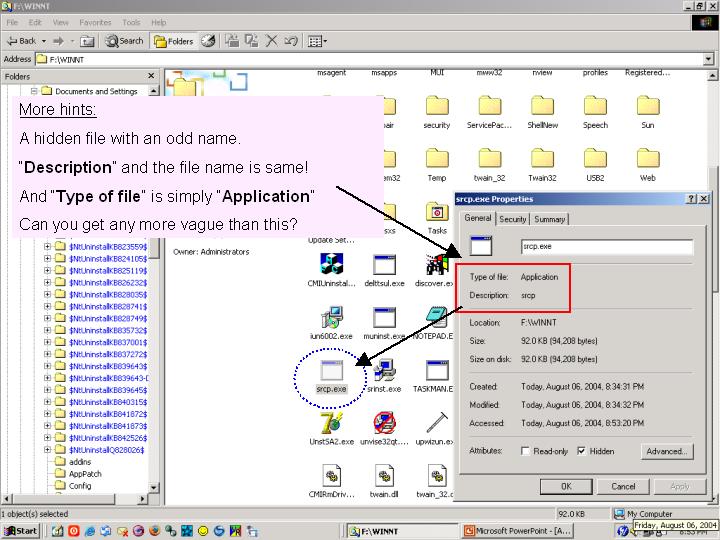Select $NtUninstallKB841873$ in folder tree
The image size is (720, 540).
click(107, 426)
